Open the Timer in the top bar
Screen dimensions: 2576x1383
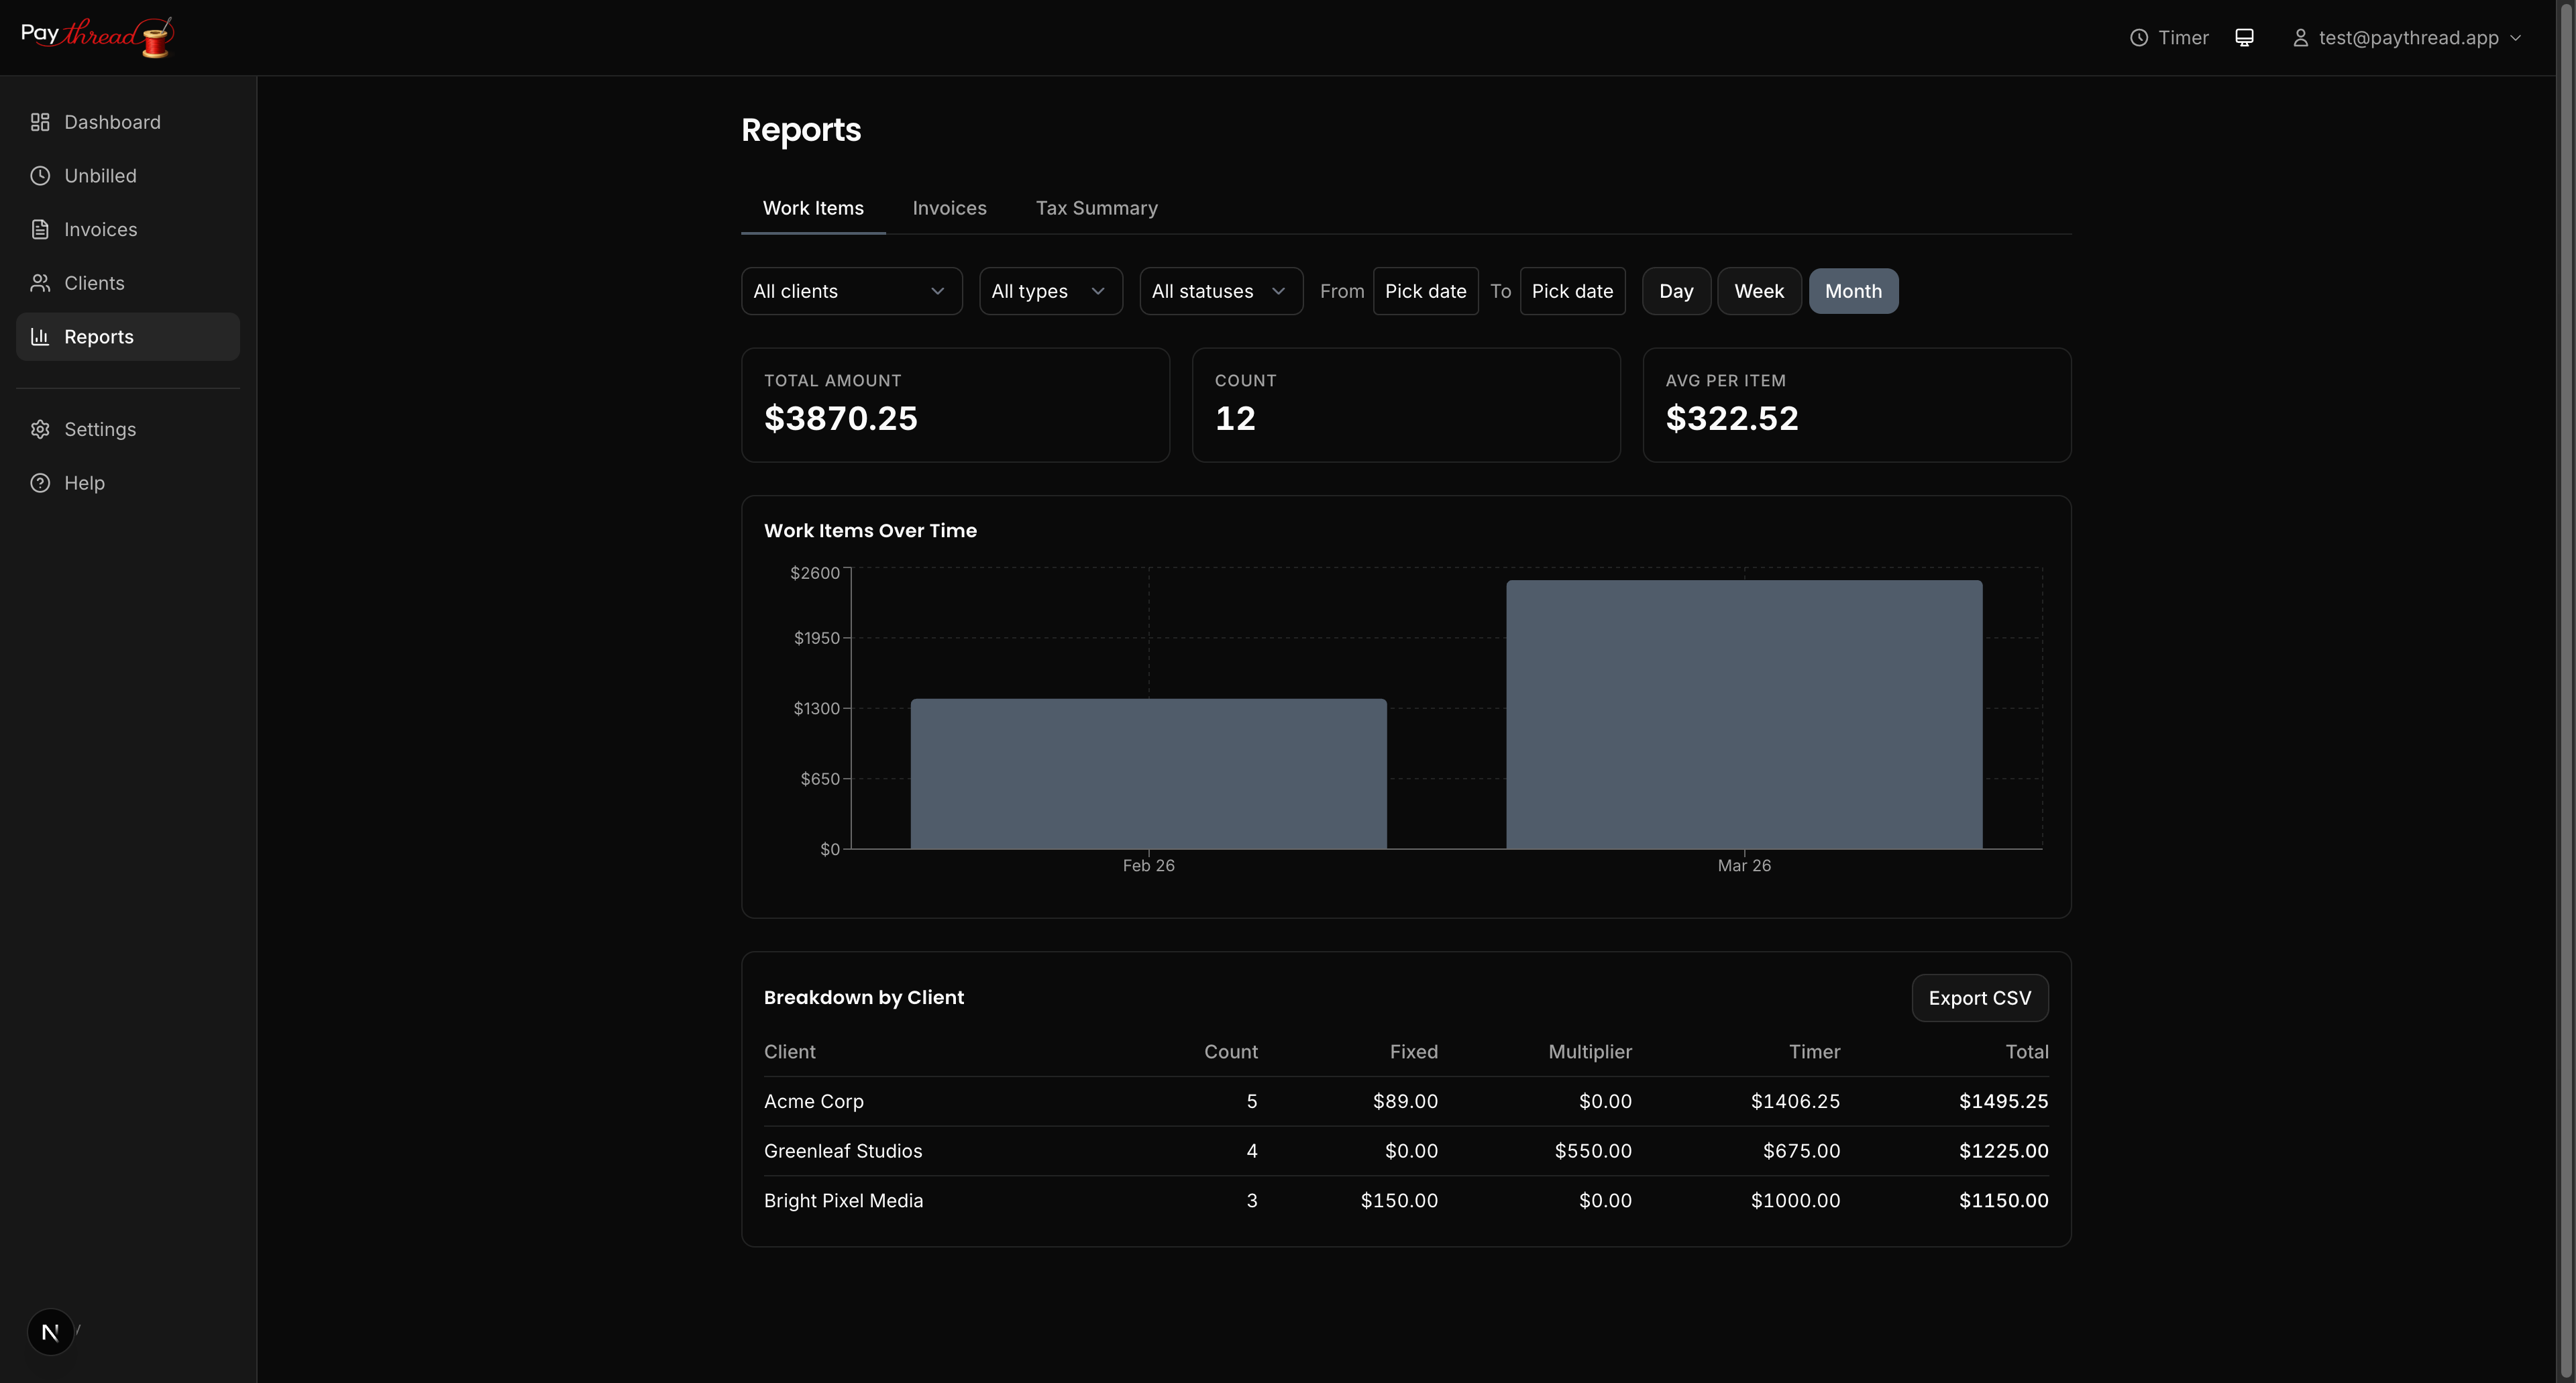(x=2169, y=37)
